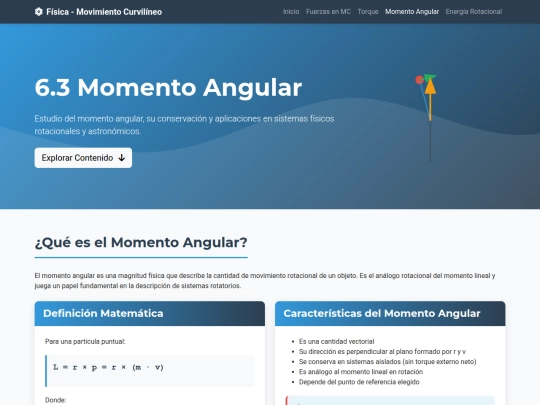This screenshot has width=540, height=405.
Task: Select the Momento Angular nav item
Action: pyautogui.click(x=412, y=12)
